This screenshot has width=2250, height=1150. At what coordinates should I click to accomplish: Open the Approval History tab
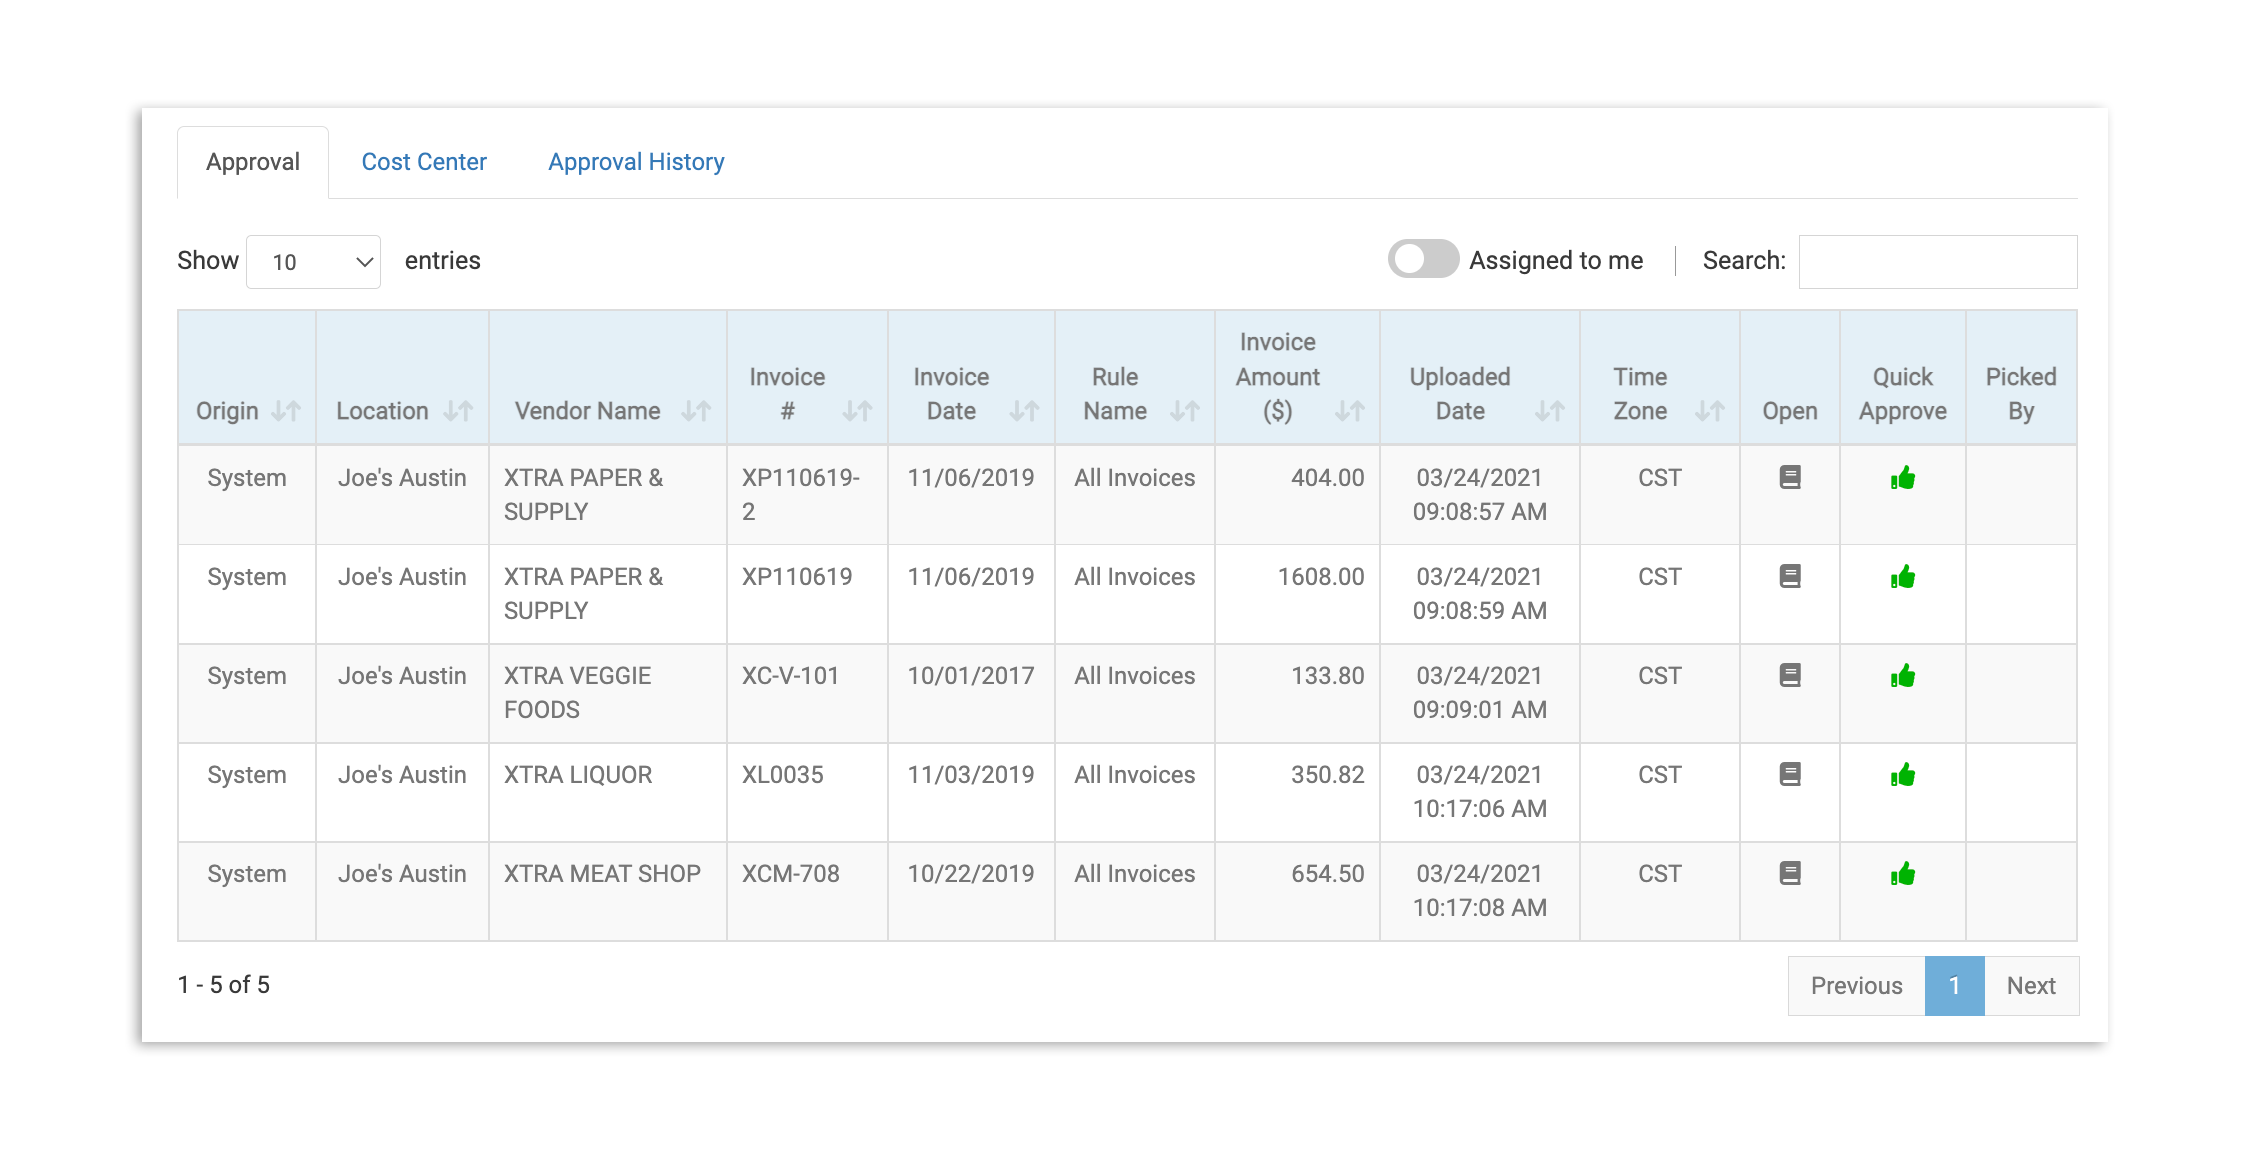(x=636, y=162)
